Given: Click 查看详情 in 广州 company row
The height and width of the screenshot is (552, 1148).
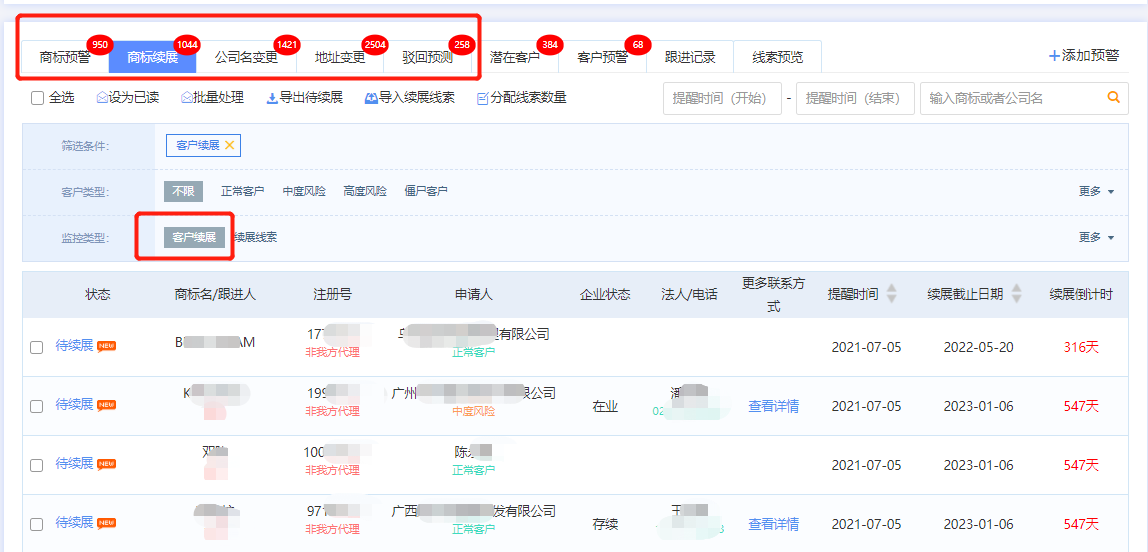Looking at the screenshot, I should tap(773, 406).
